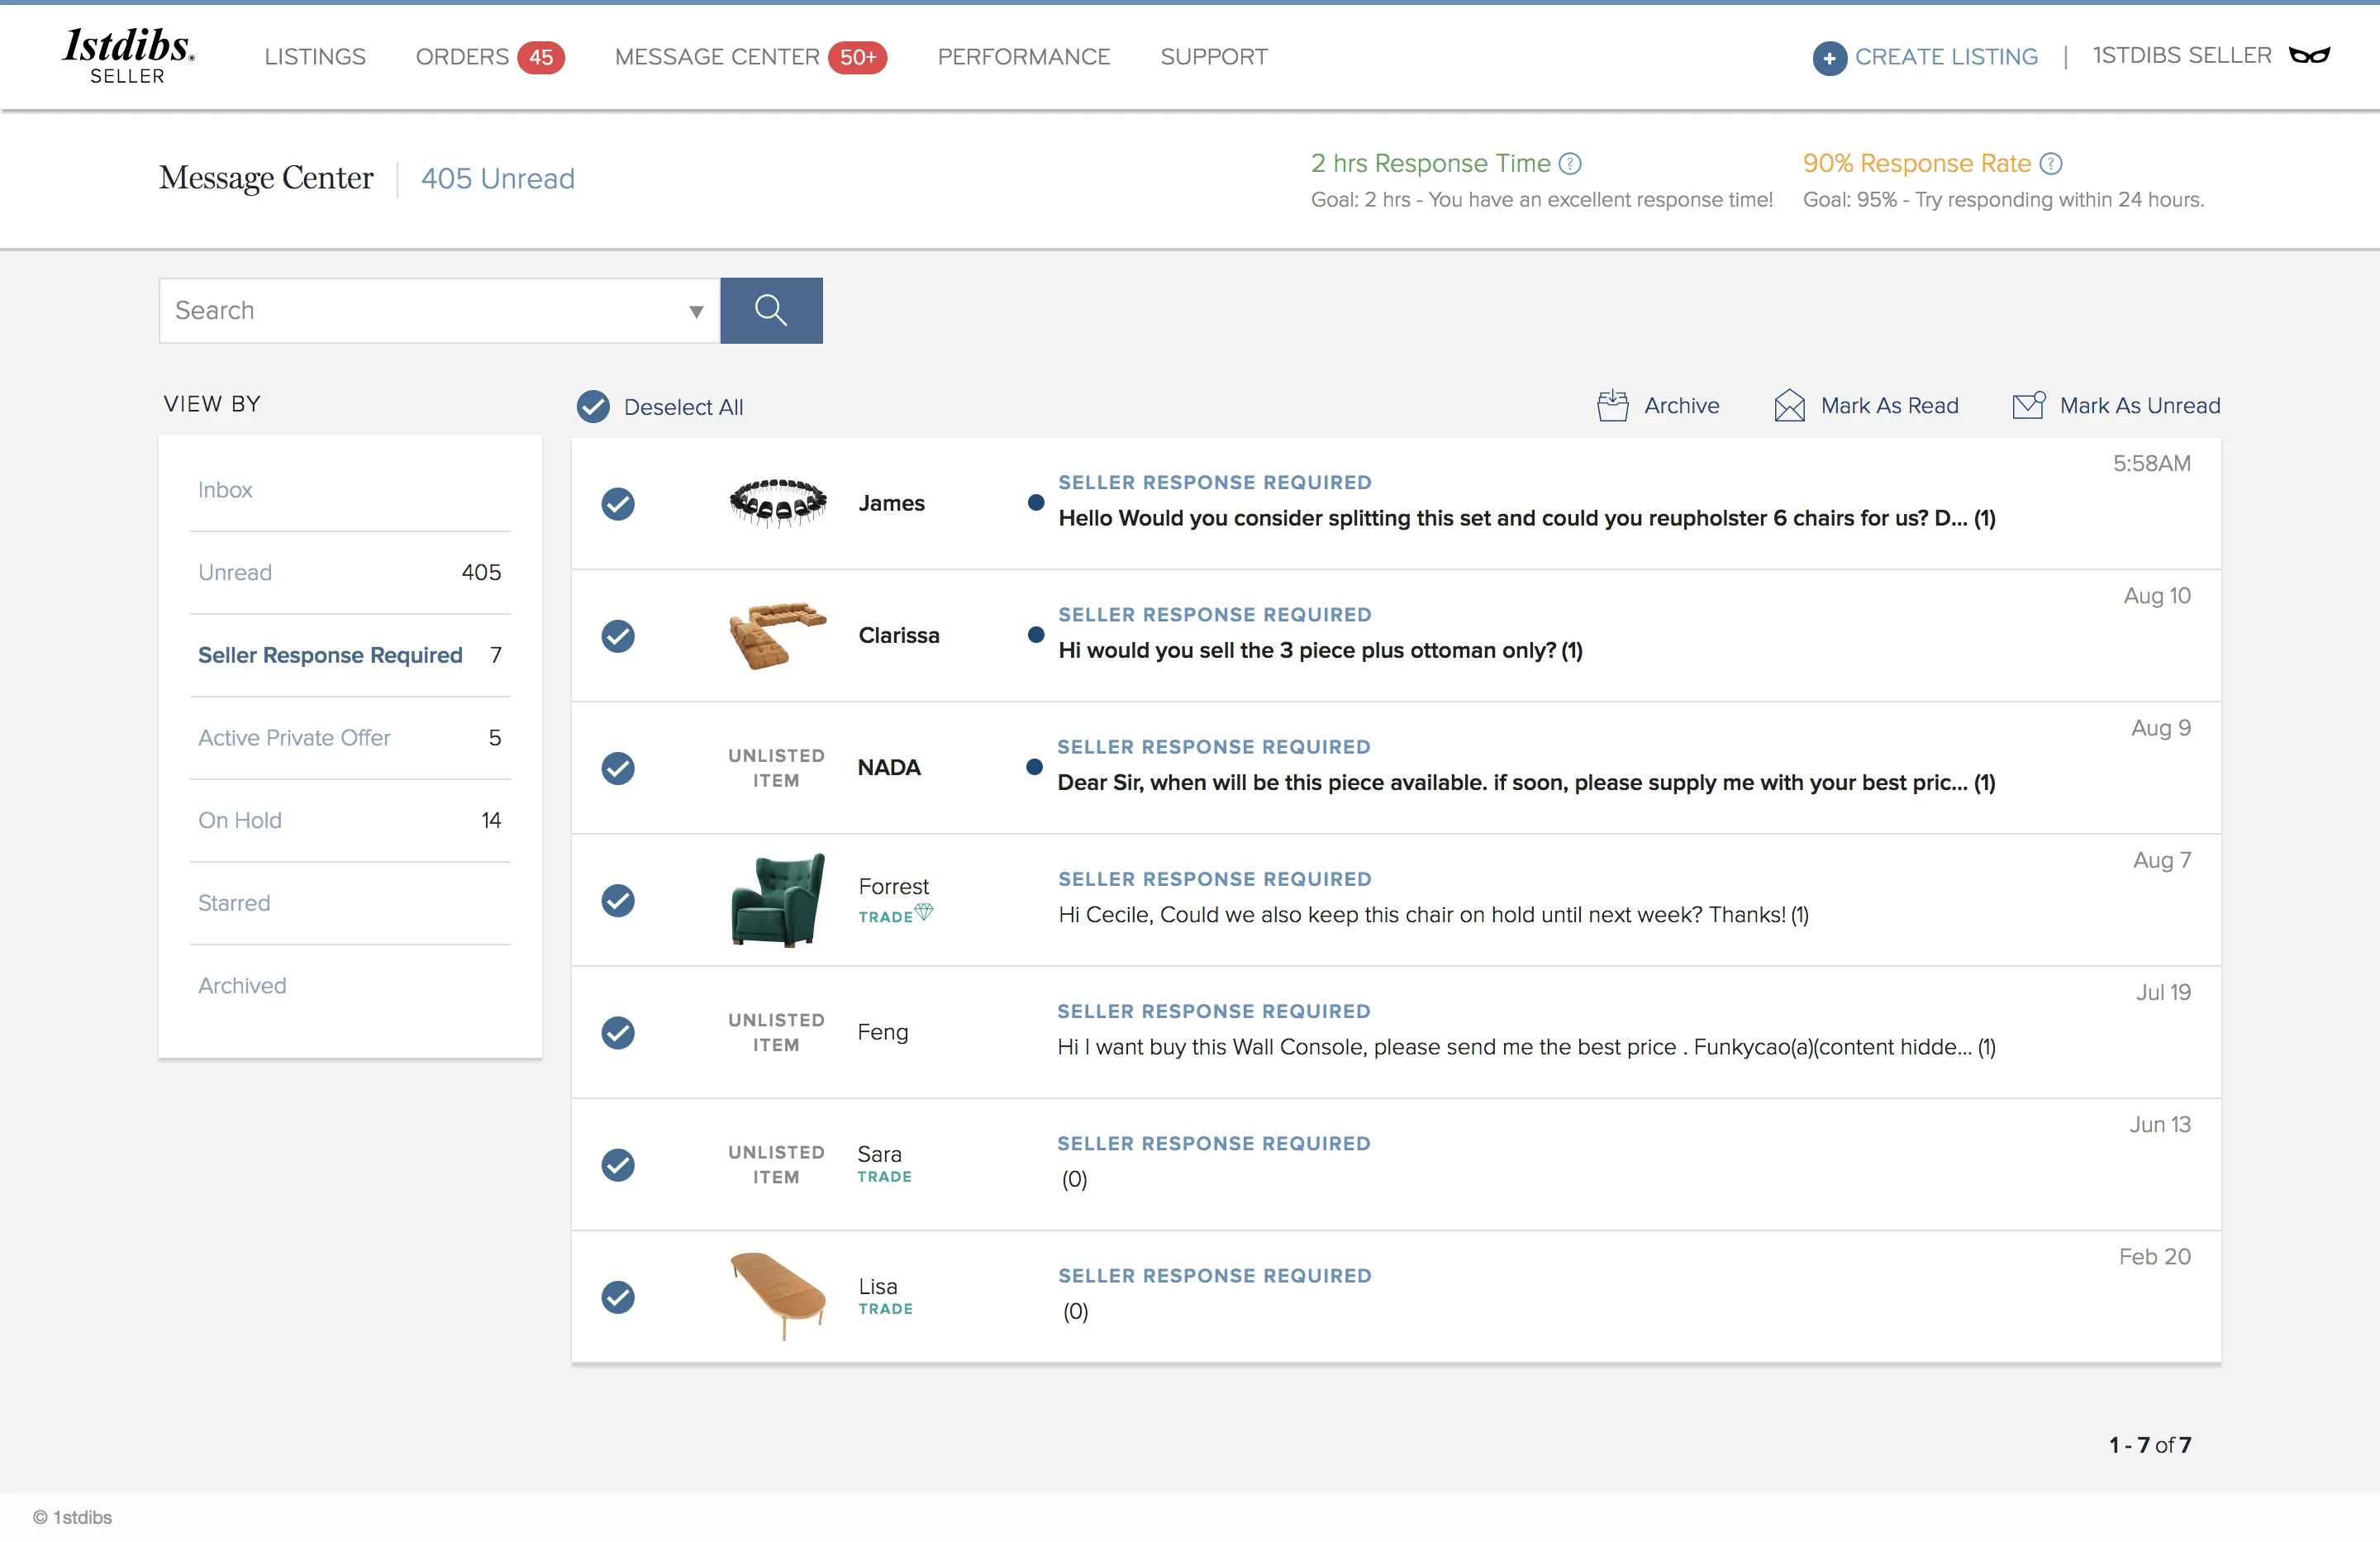Open the Support menu
This screenshot has height=1542, width=2380.
point(1214,57)
